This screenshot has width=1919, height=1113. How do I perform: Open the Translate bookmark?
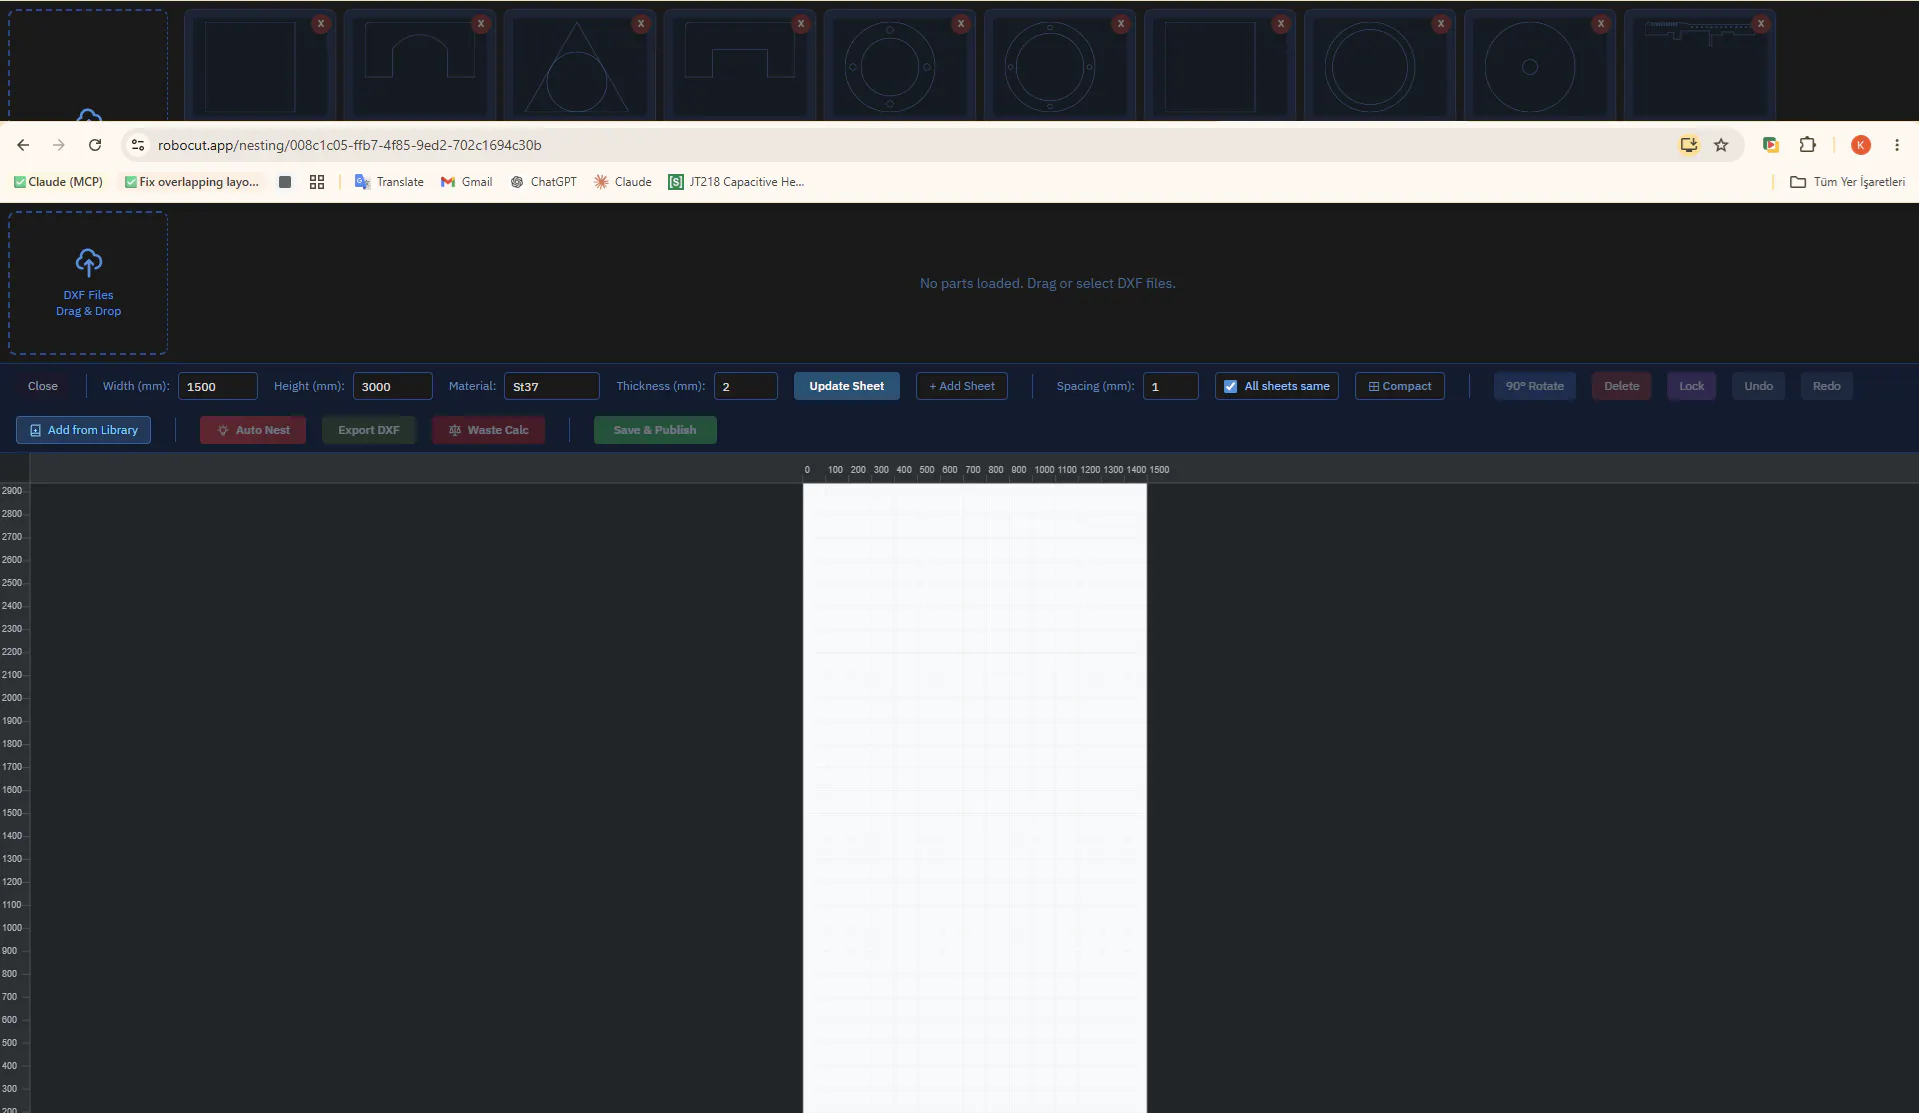[x=389, y=182]
